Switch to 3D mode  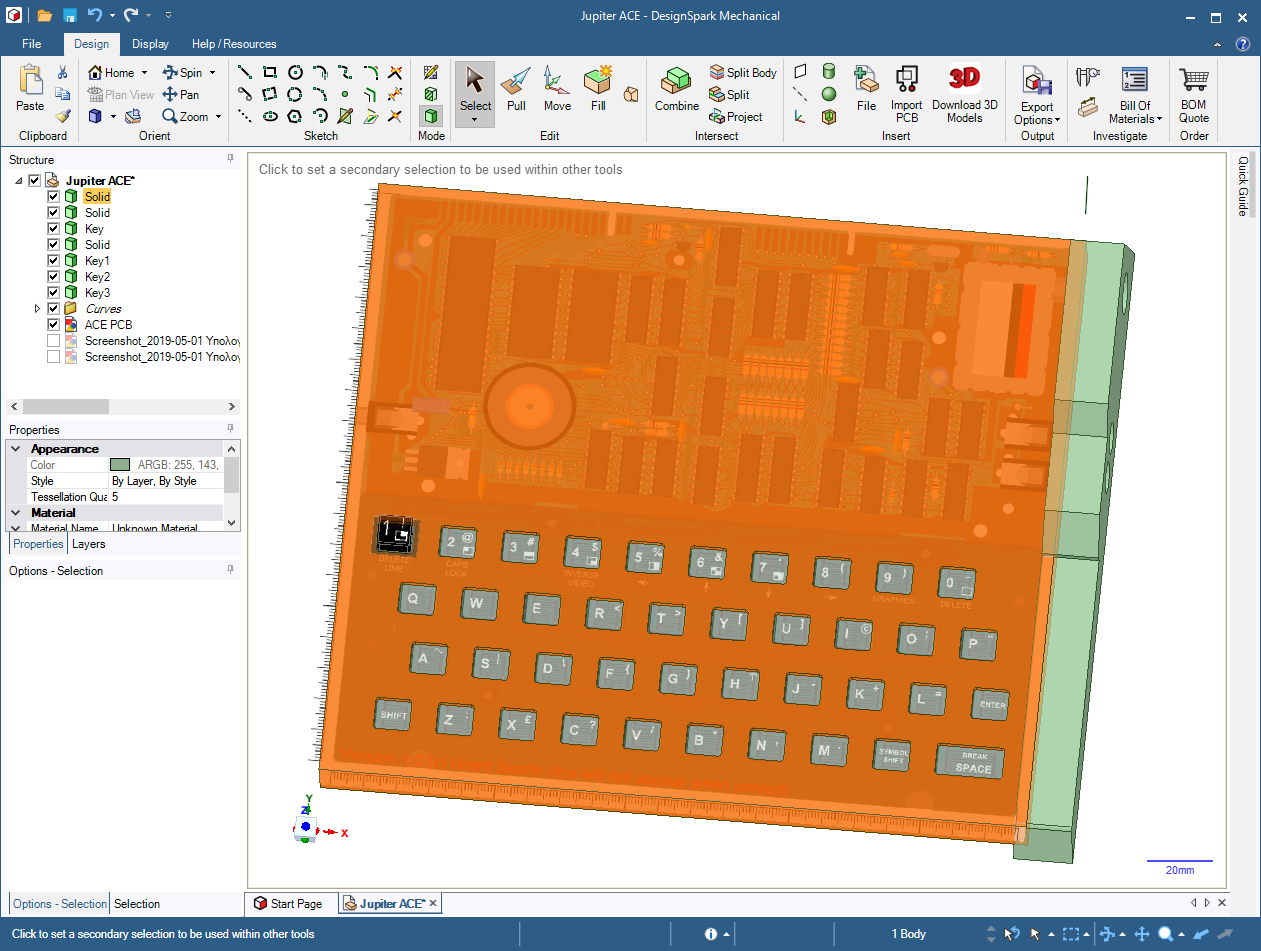click(431, 116)
